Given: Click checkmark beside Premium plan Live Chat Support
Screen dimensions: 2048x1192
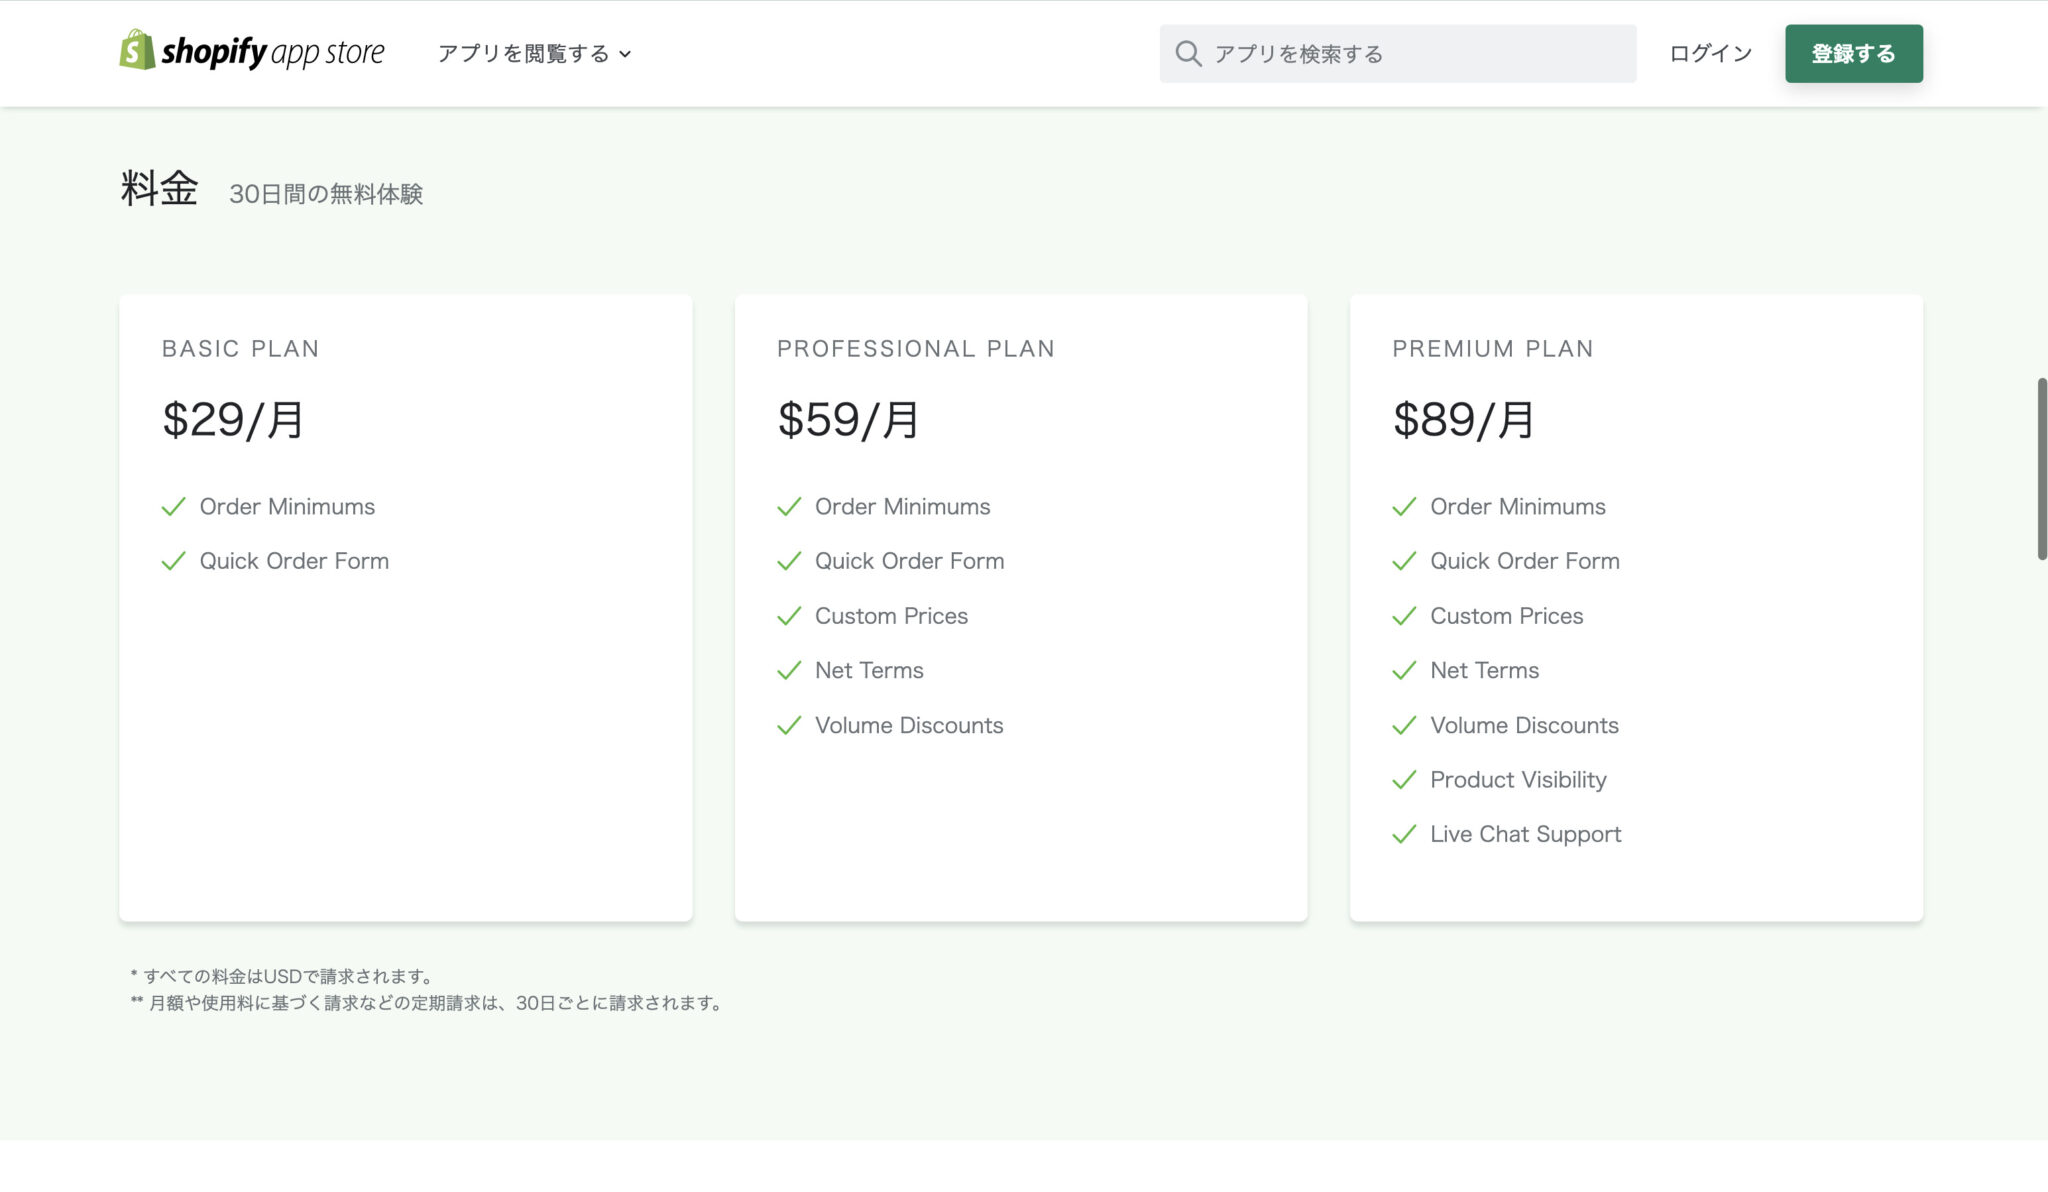Looking at the screenshot, I should (x=1404, y=834).
